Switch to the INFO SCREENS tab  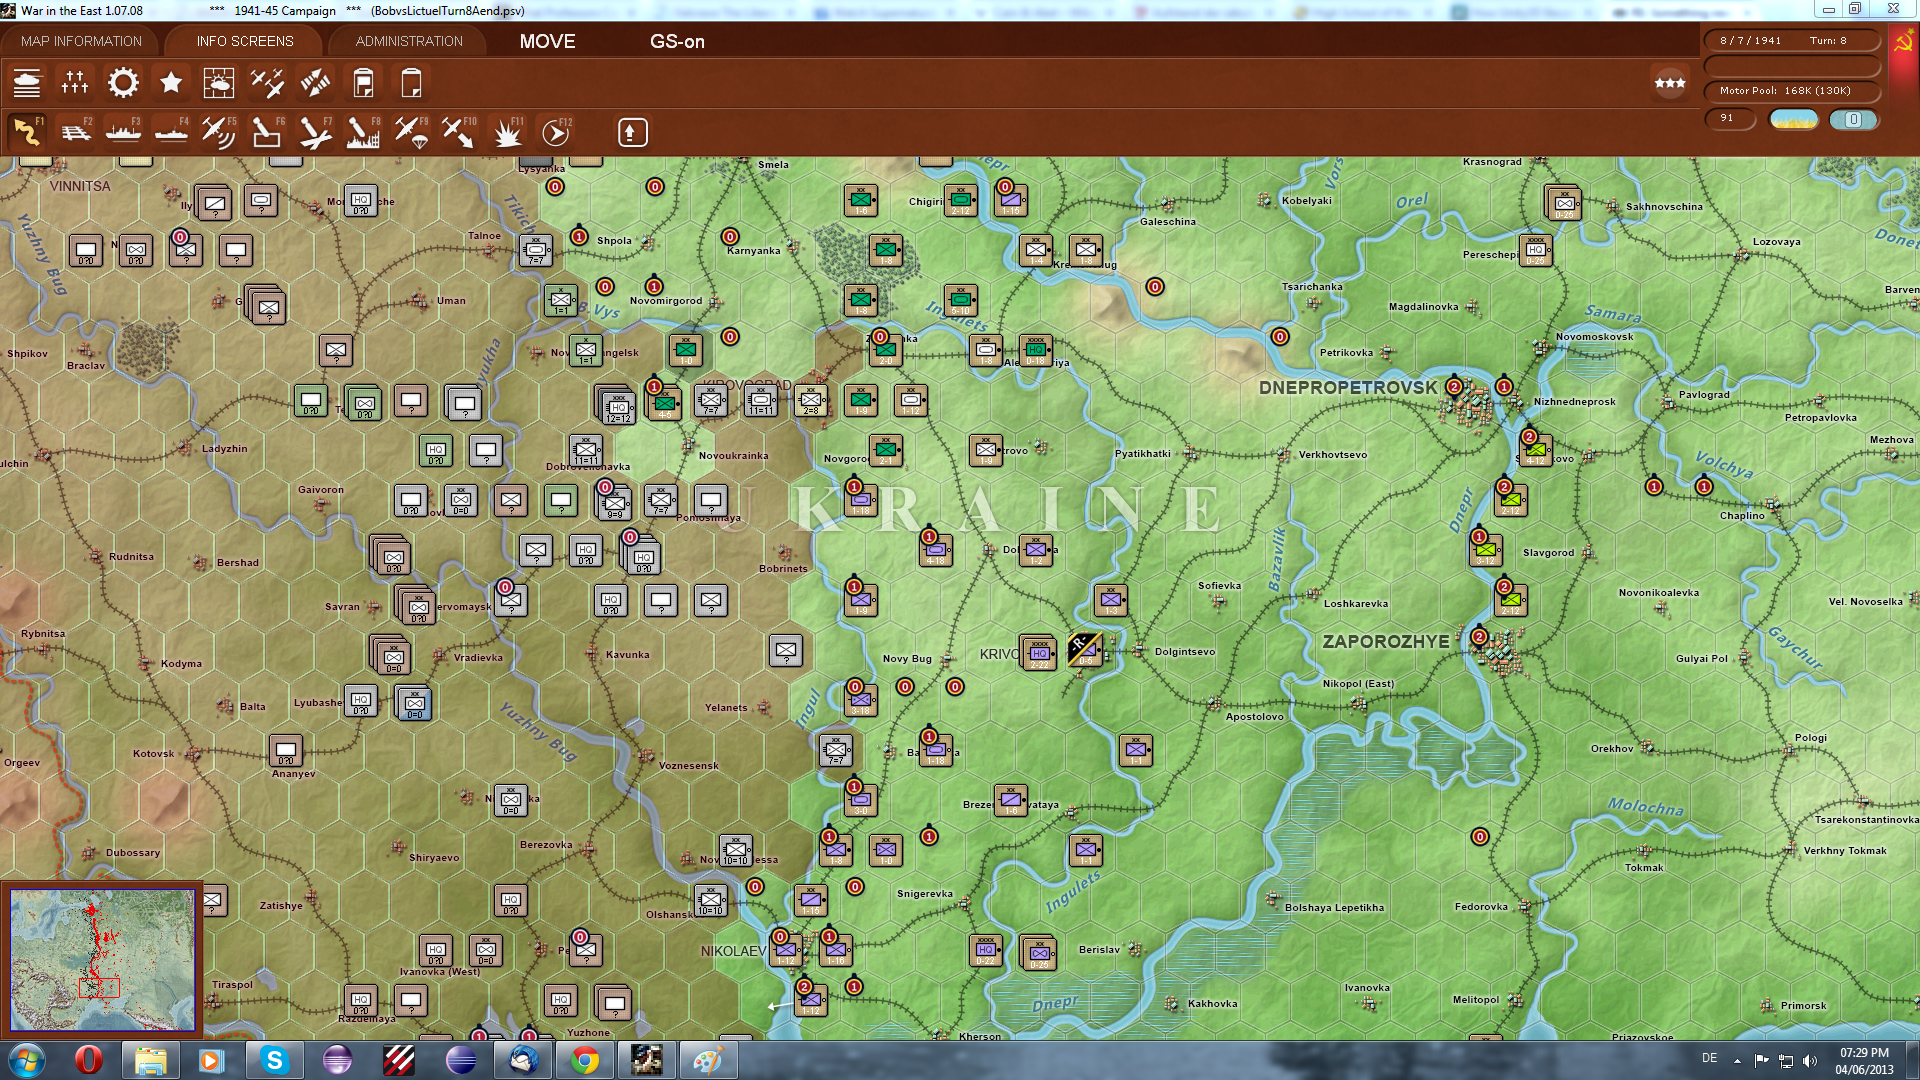pos(245,41)
